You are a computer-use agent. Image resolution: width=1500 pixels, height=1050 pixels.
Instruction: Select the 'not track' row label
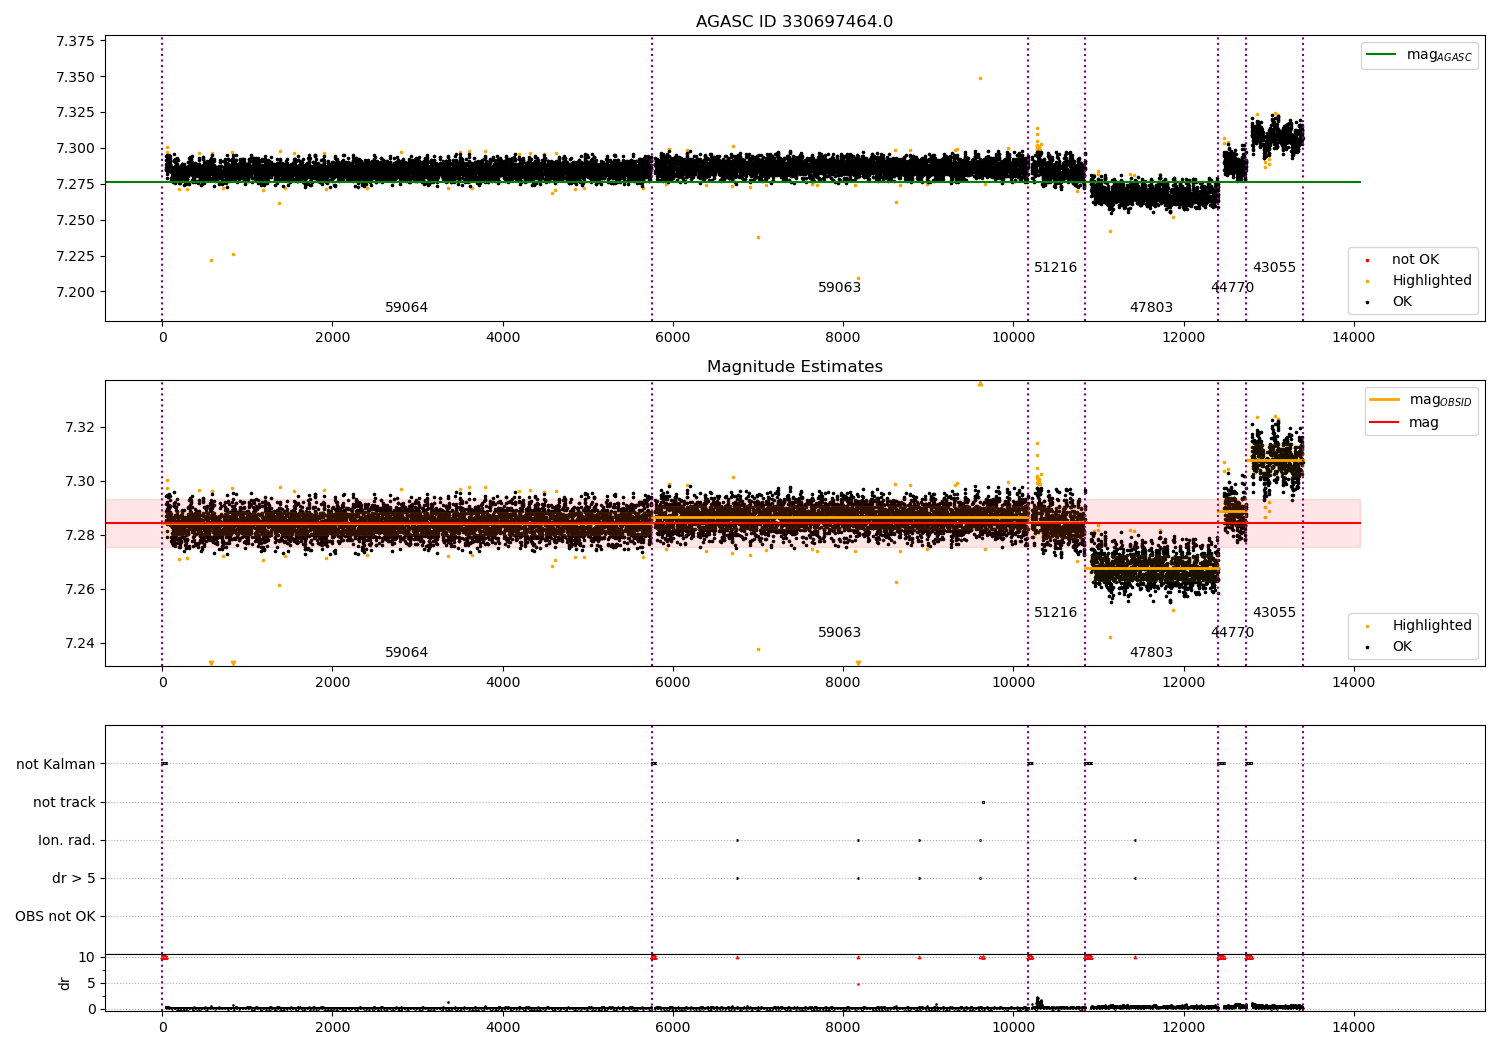pyautogui.click(x=64, y=802)
